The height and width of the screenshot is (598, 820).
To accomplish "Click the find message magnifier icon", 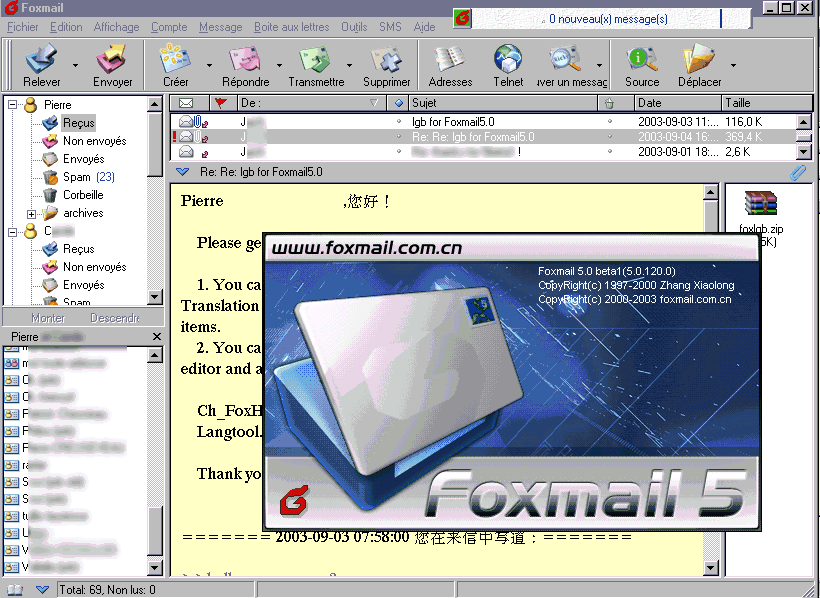I will click(565, 59).
